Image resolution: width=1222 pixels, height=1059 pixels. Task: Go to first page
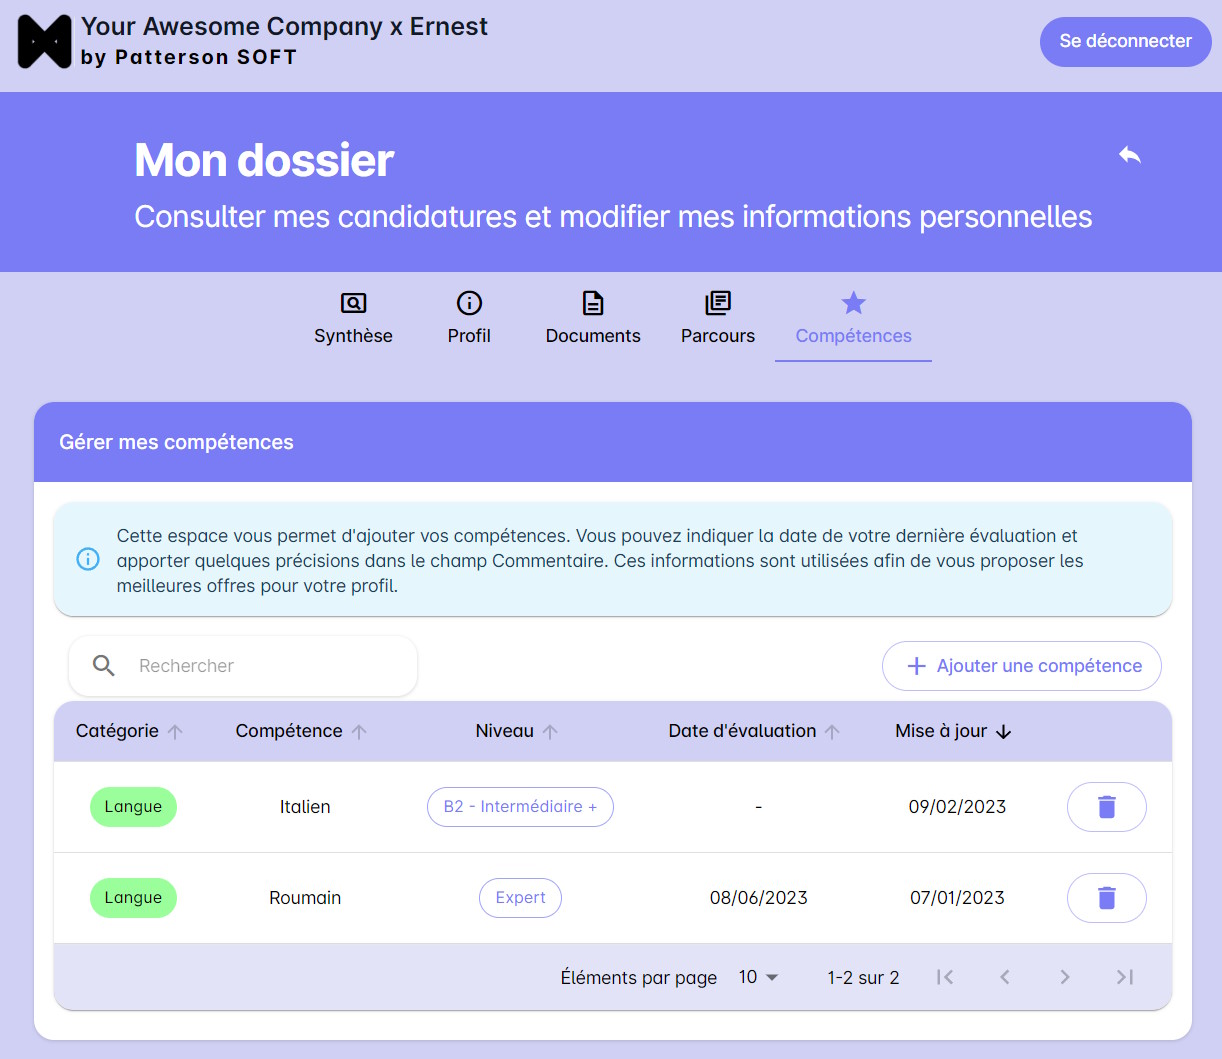coord(945,977)
